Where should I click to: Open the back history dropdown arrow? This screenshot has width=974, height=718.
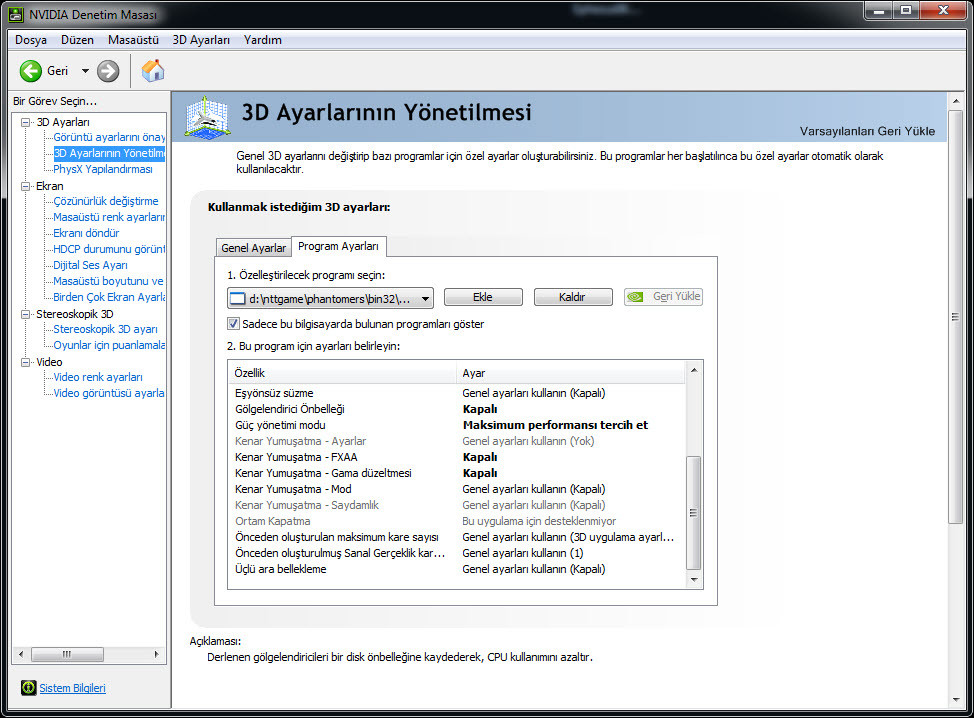[x=85, y=71]
